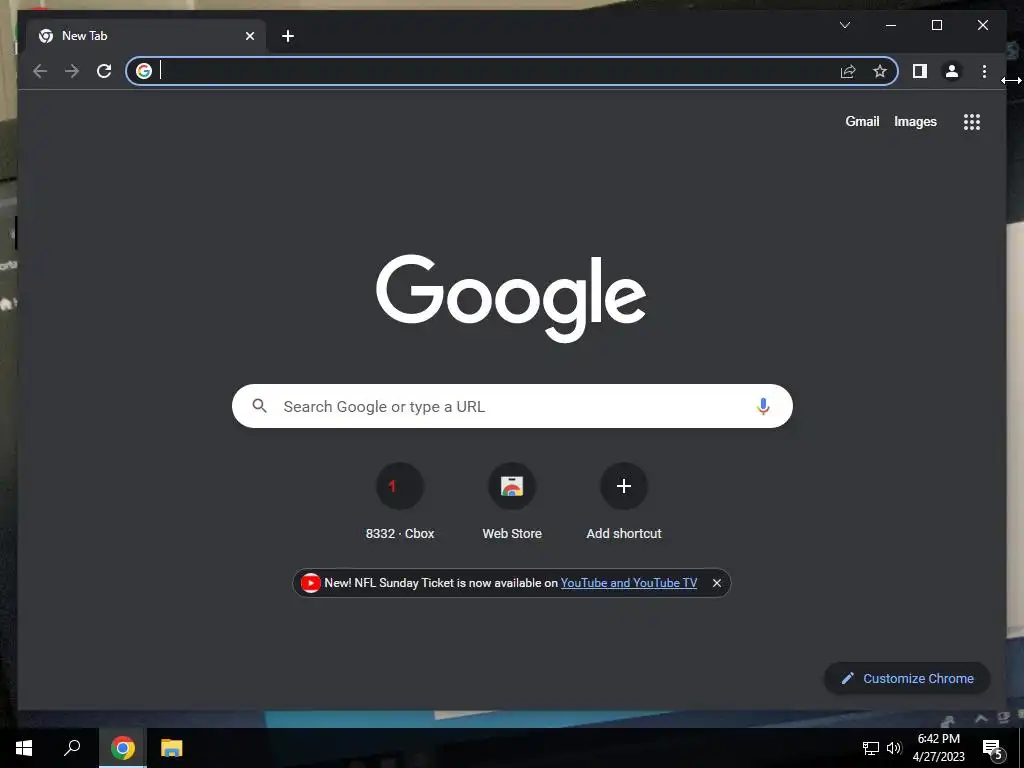Screen dimensions: 1024x768
Task: Go back using the back arrow
Action: [40, 71]
